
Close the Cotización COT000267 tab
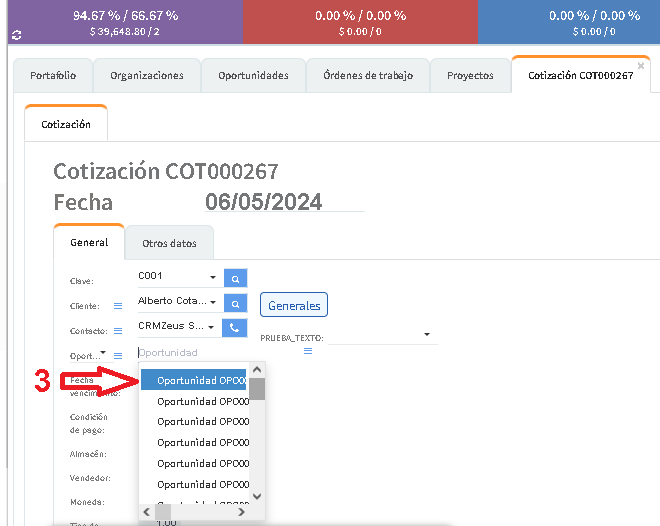(641, 66)
